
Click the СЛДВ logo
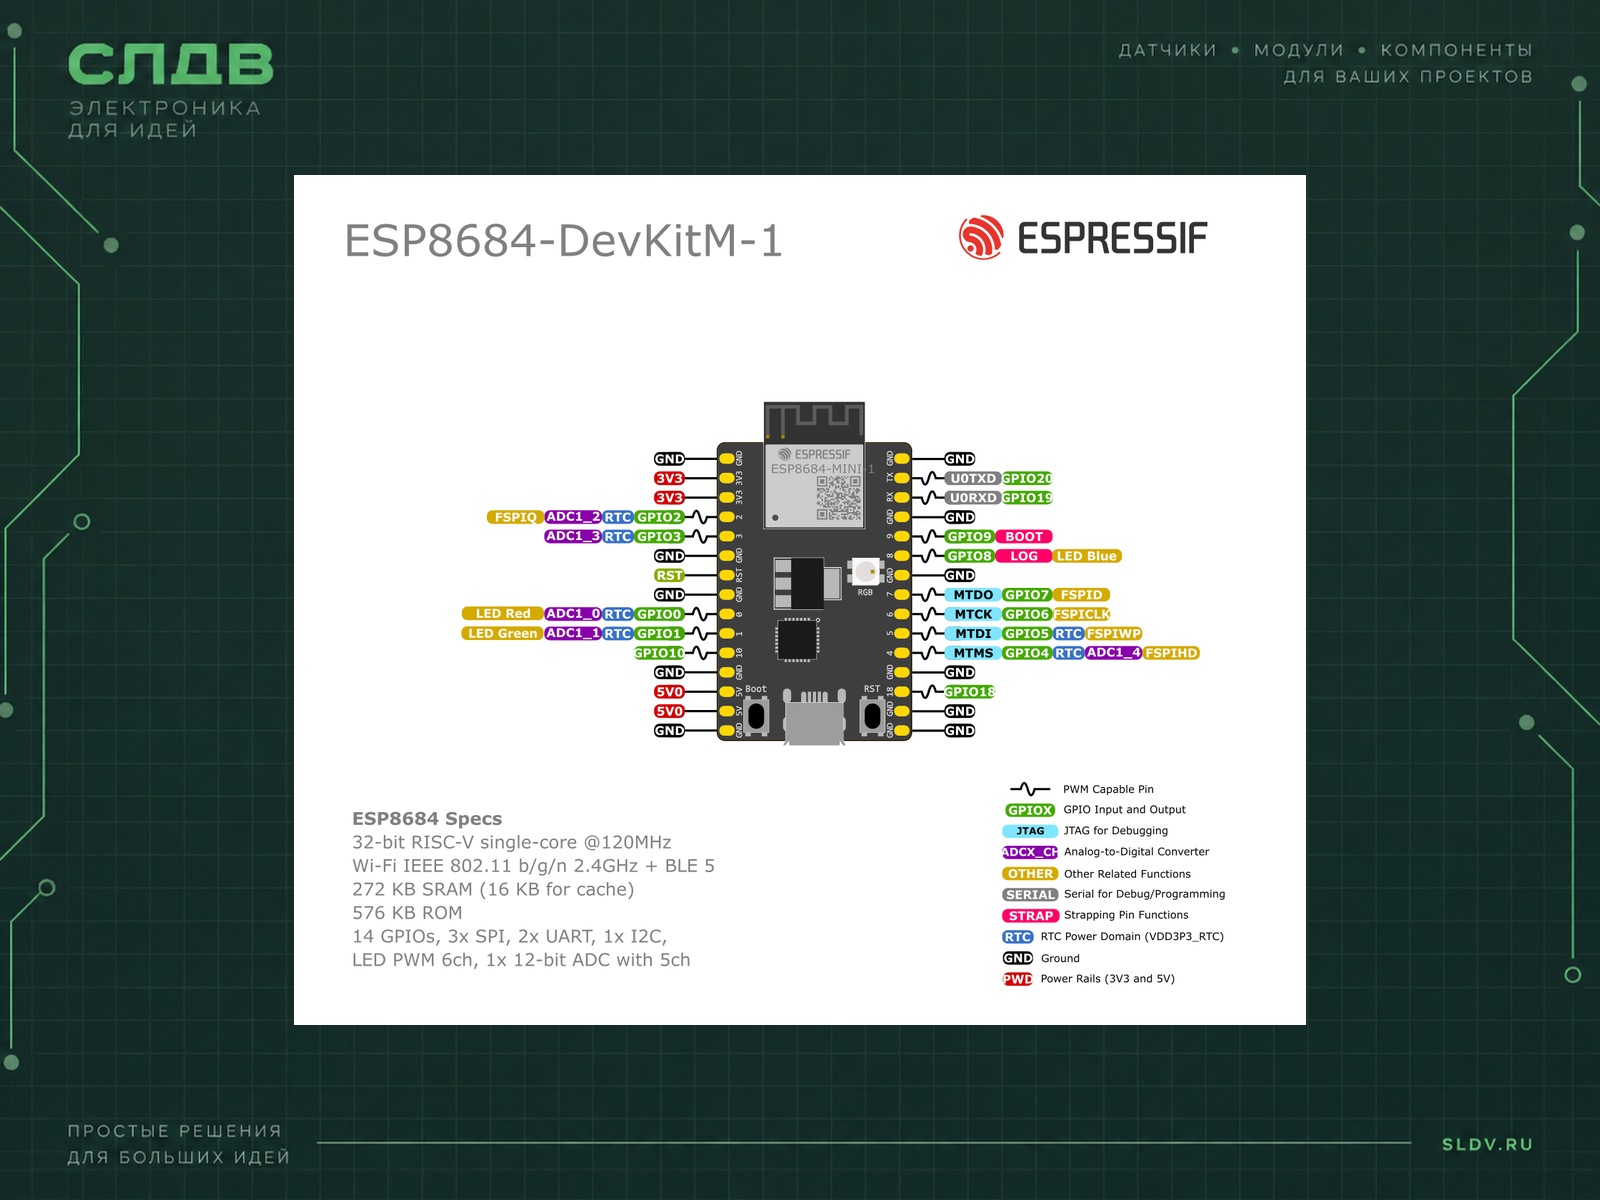171,64
